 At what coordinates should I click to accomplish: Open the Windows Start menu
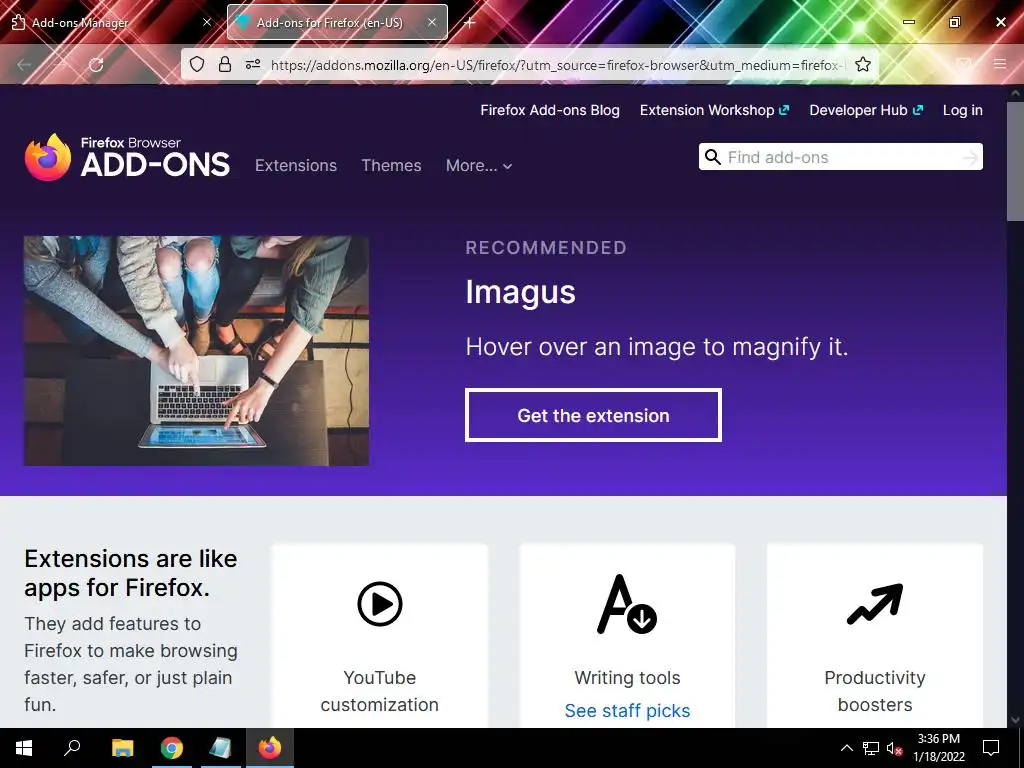point(24,748)
